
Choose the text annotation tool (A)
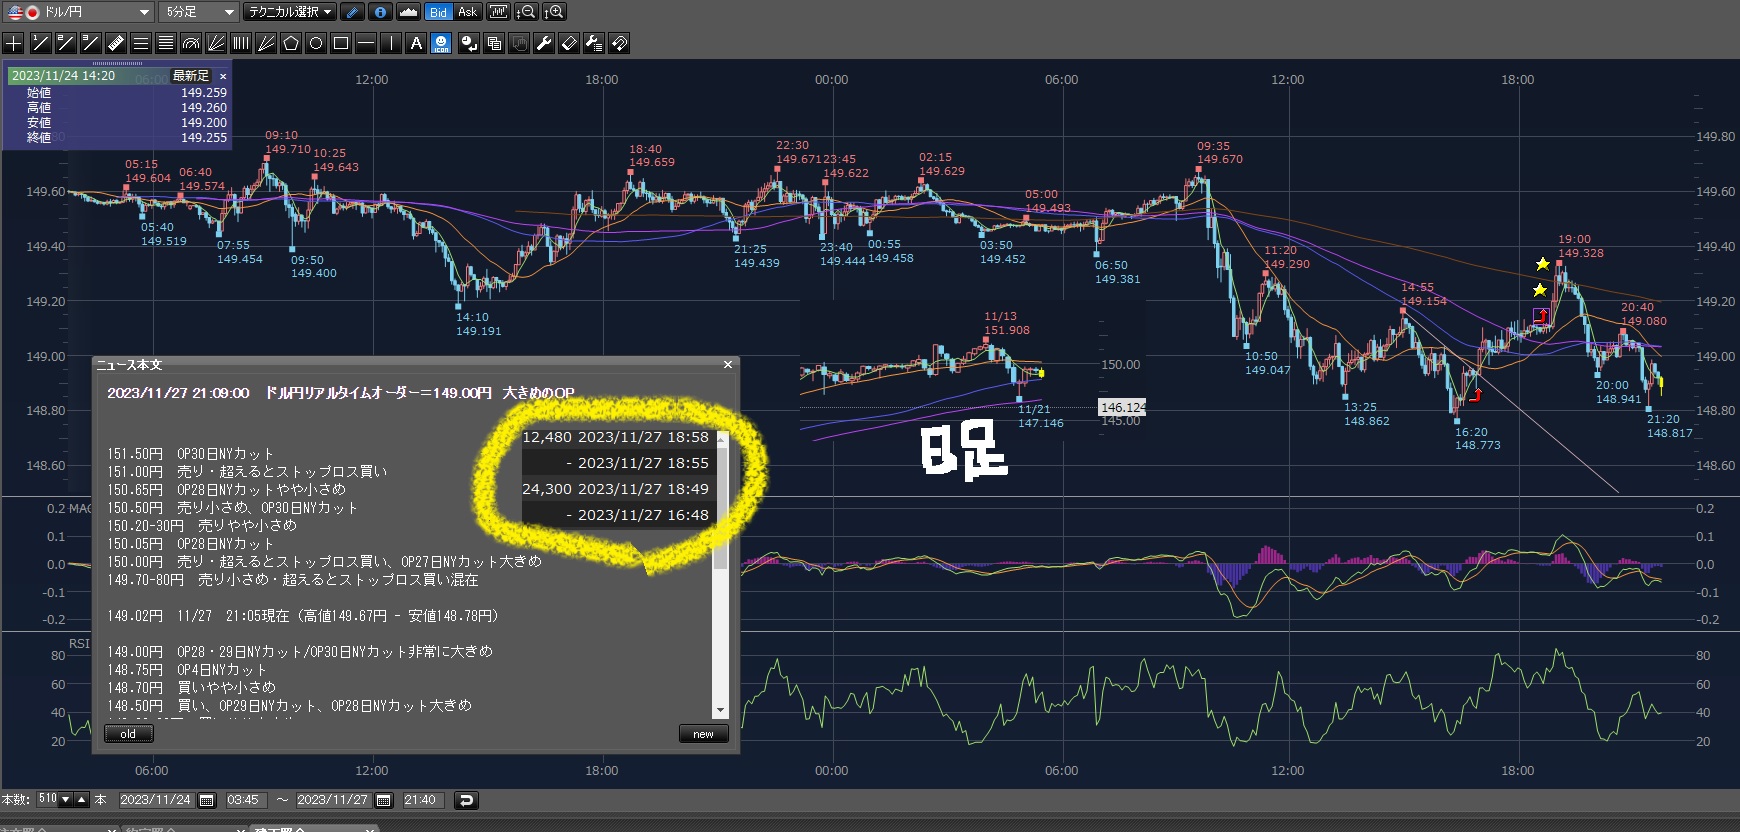416,43
